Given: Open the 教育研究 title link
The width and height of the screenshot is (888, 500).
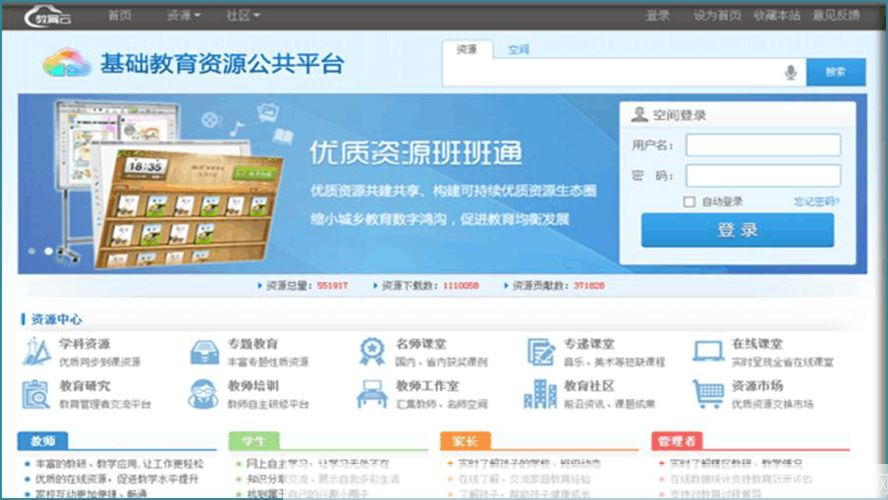Looking at the screenshot, I should point(85,386).
